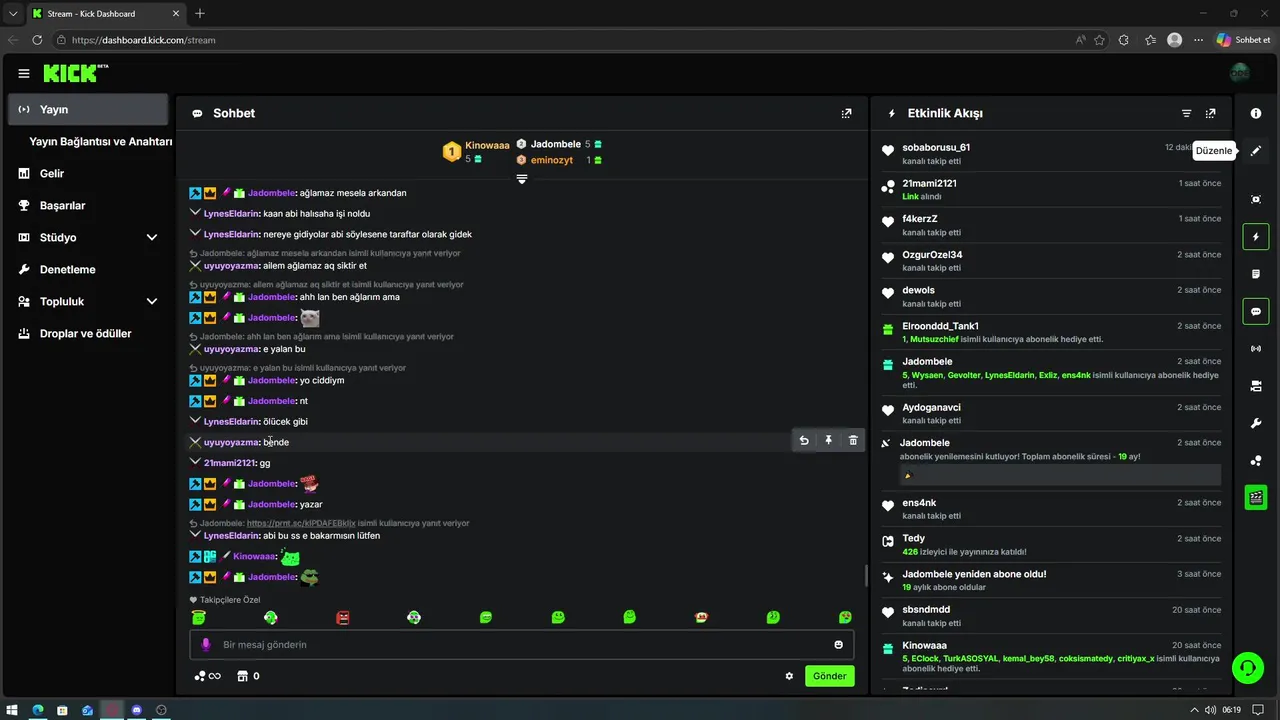
Task: Click top gifter Kinowaaa on the leaderboard
Action: [487, 145]
